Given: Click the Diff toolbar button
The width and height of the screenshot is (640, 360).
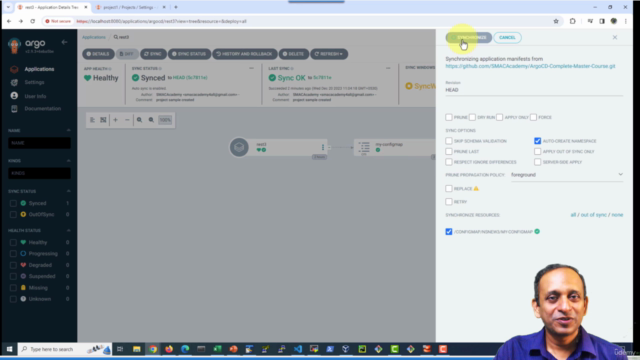Looking at the screenshot, I should tap(127, 54).
